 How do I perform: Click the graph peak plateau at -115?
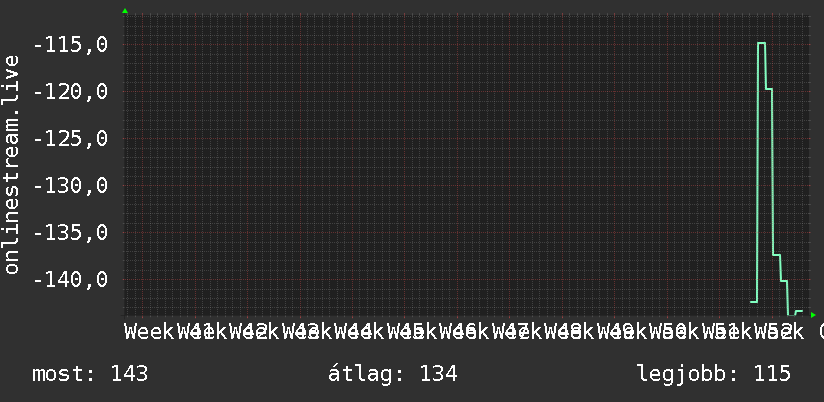(761, 43)
